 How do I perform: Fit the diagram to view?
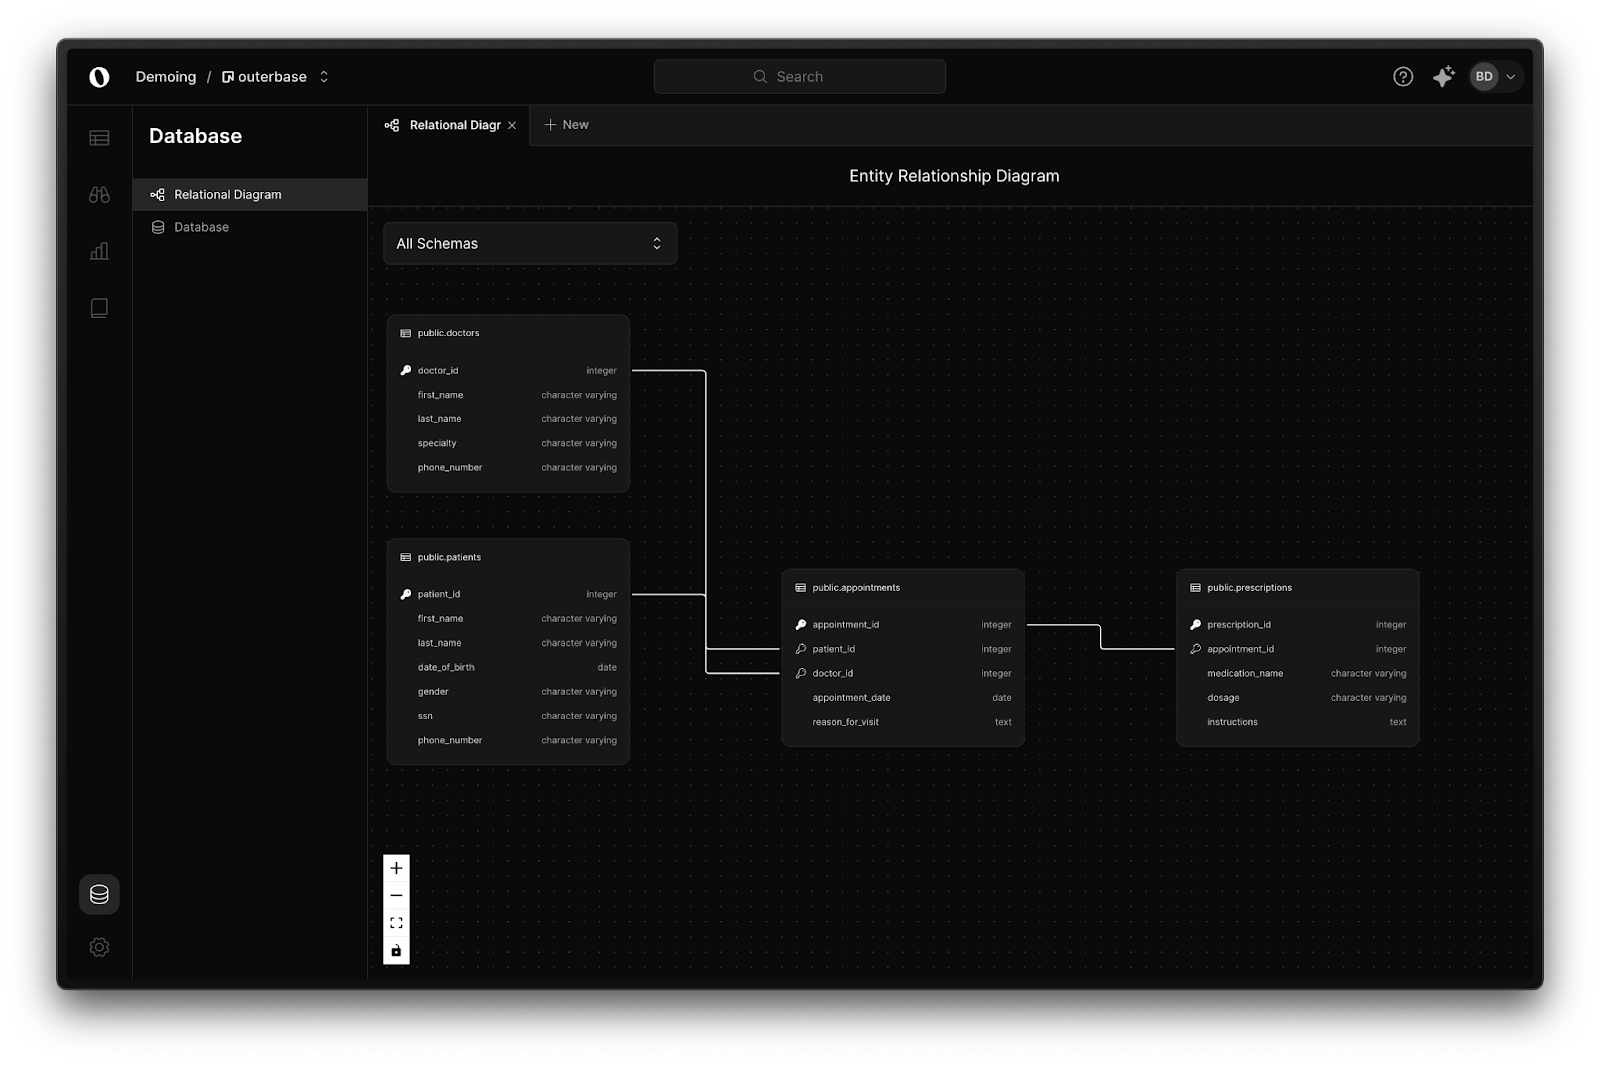tap(396, 923)
